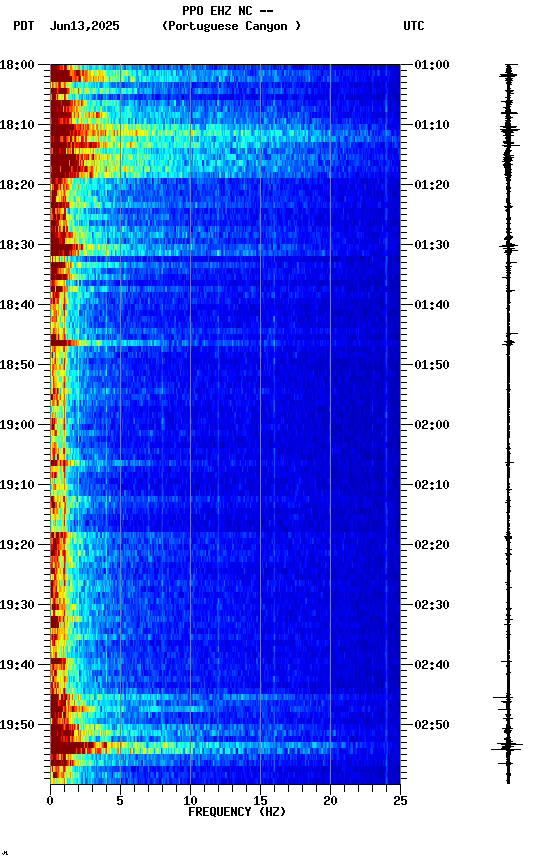Click the 01:00 UTC time label

(x=432, y=65)
